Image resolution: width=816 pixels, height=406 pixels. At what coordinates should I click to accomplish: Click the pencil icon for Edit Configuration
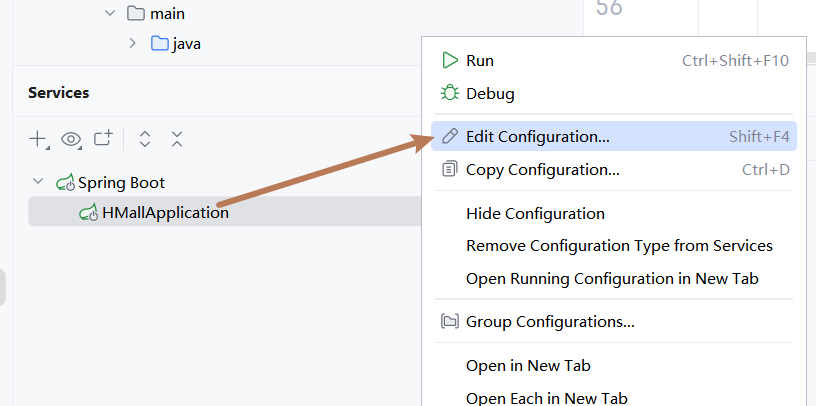[450, 136]
